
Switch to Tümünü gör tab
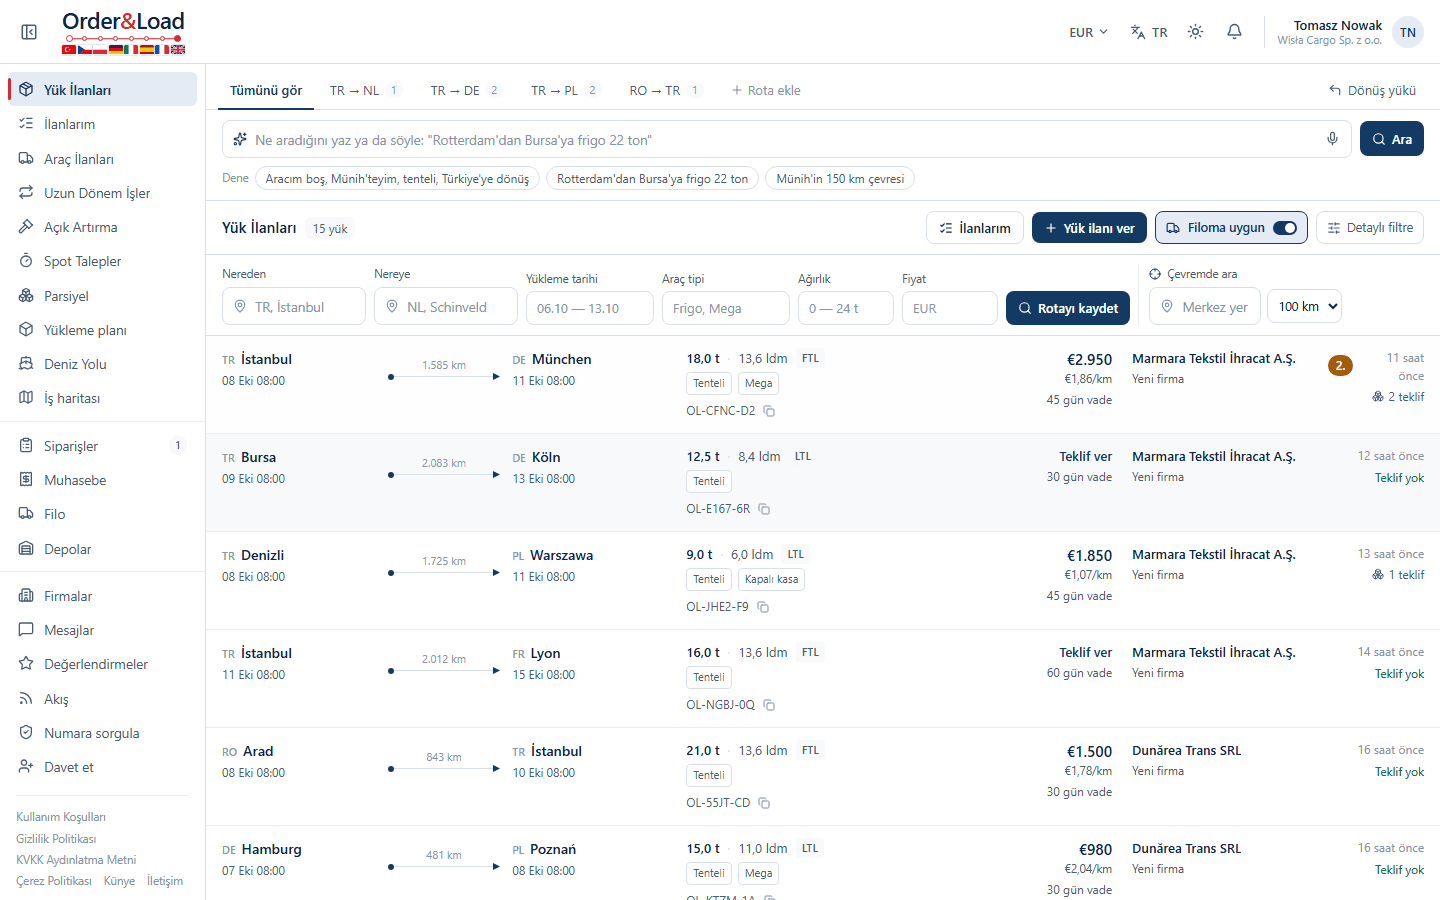pyautogui.click(x=266, y=90)
